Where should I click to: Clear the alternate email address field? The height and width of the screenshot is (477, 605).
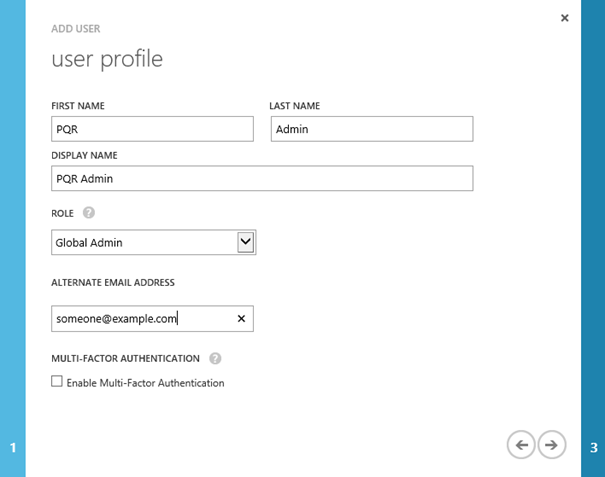[241, 319]
